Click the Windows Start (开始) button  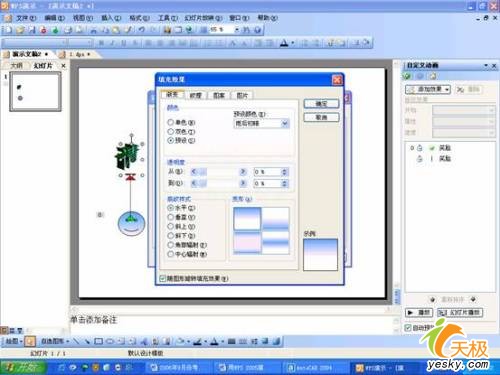coord(23,367)
